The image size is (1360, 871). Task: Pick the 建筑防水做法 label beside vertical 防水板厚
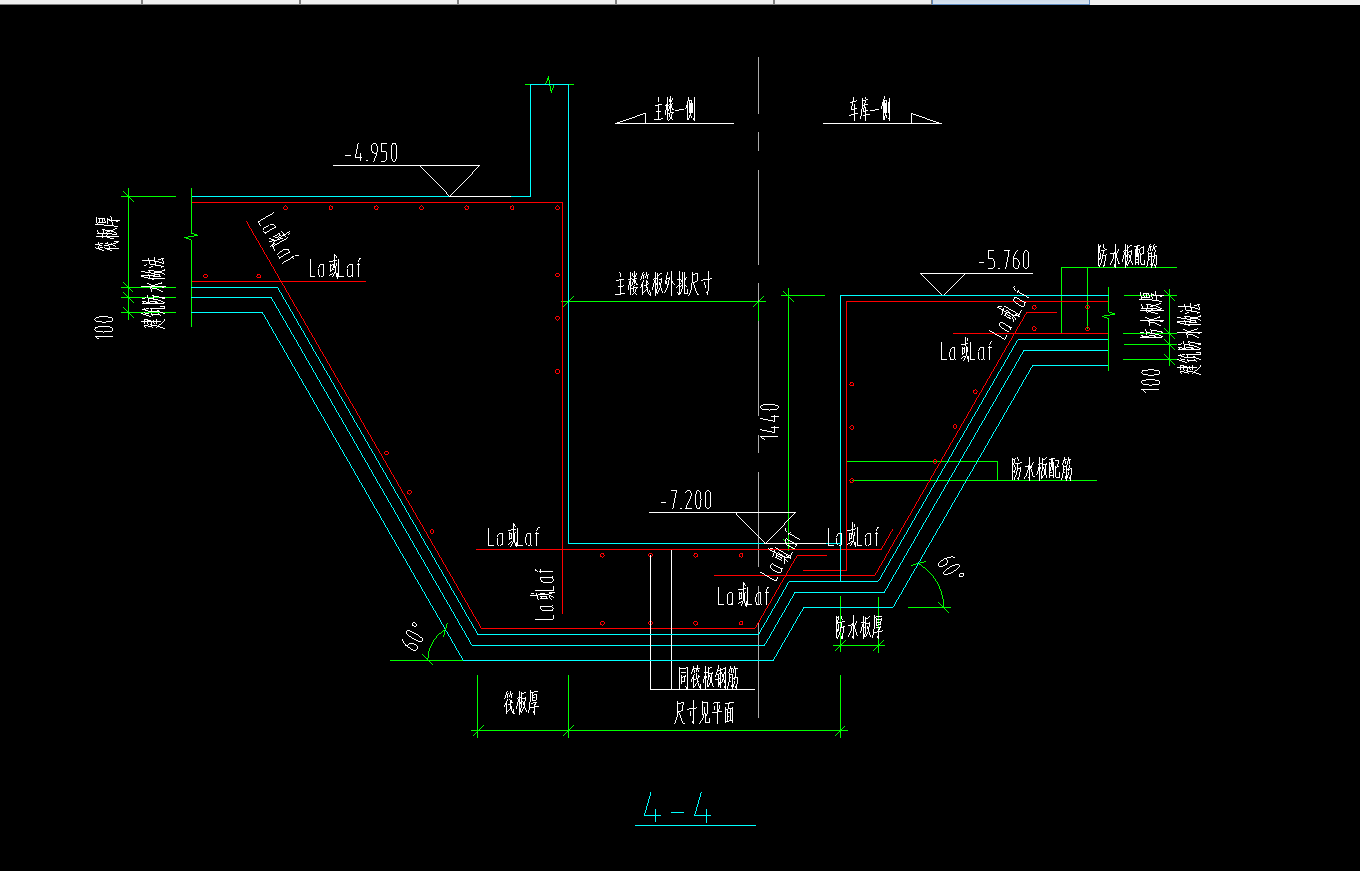(x=1190, y=340)
